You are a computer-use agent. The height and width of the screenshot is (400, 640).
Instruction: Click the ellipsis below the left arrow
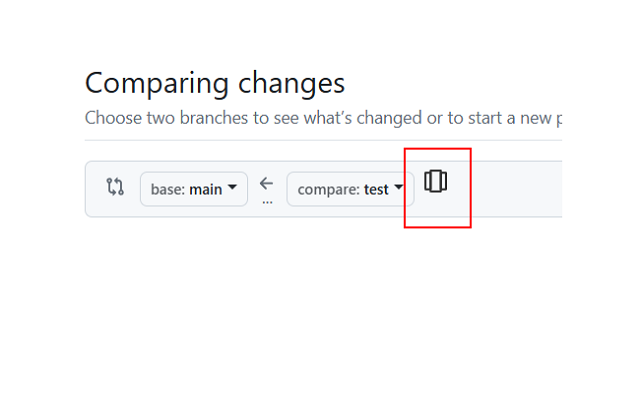(x=266, y=201)
